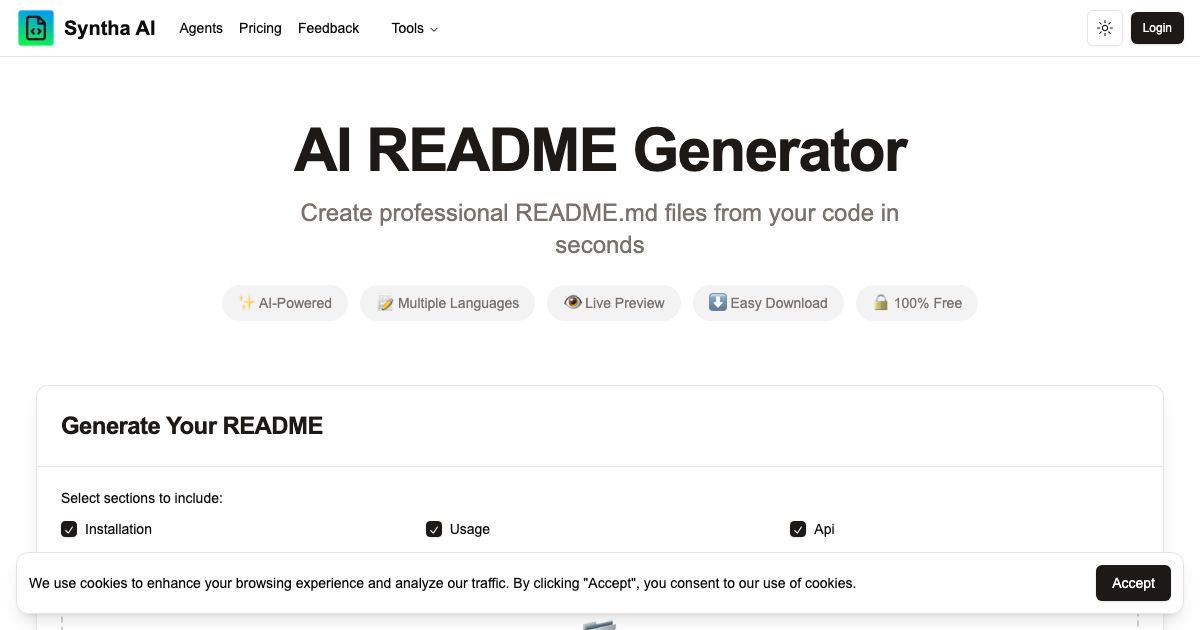The height and width of the screenshot is (630, 1200).
Task: Click the Login button
Action: 1157,28
